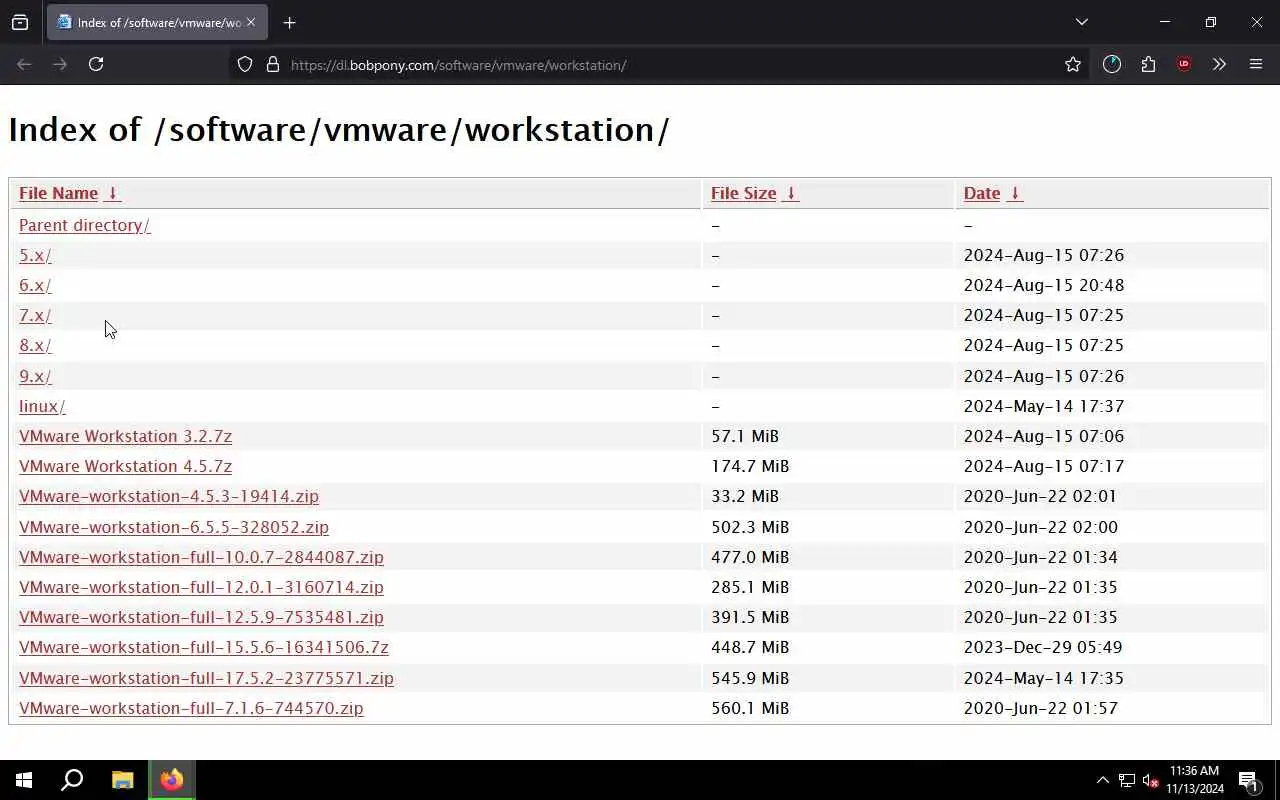Open File Explorer from taskbar
1280x800 pixels.
pyautogui.click(x=122, y=780)
